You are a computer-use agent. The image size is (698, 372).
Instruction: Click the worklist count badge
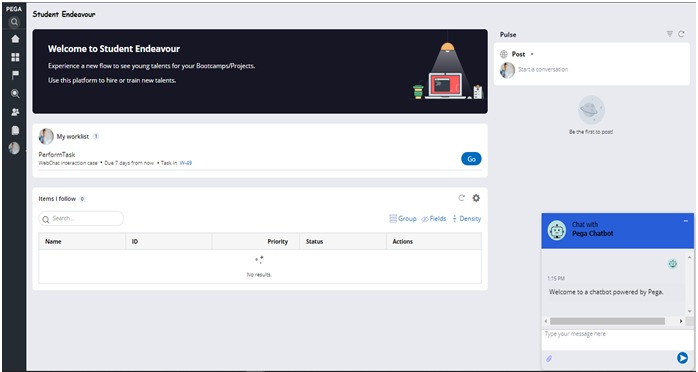tap(96, 137)
